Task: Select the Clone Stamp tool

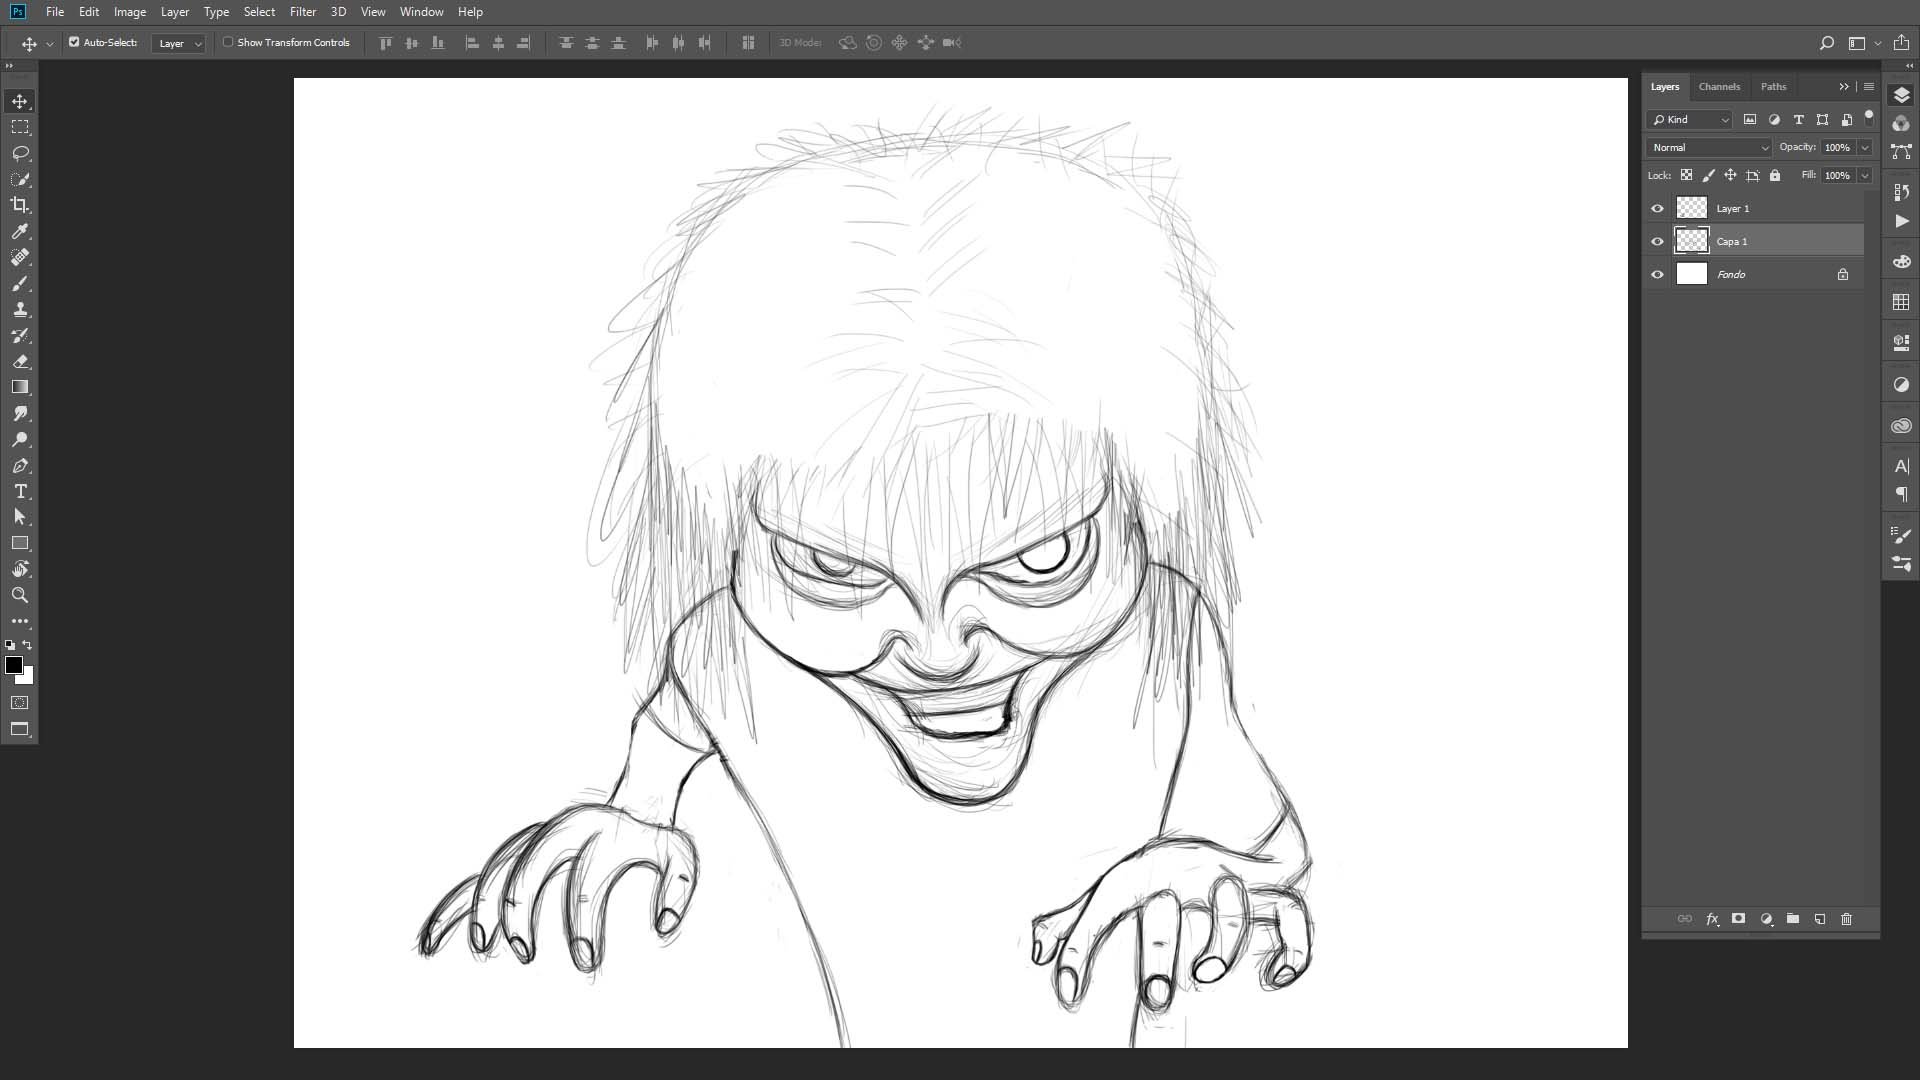Action: [x=20, y=309]
